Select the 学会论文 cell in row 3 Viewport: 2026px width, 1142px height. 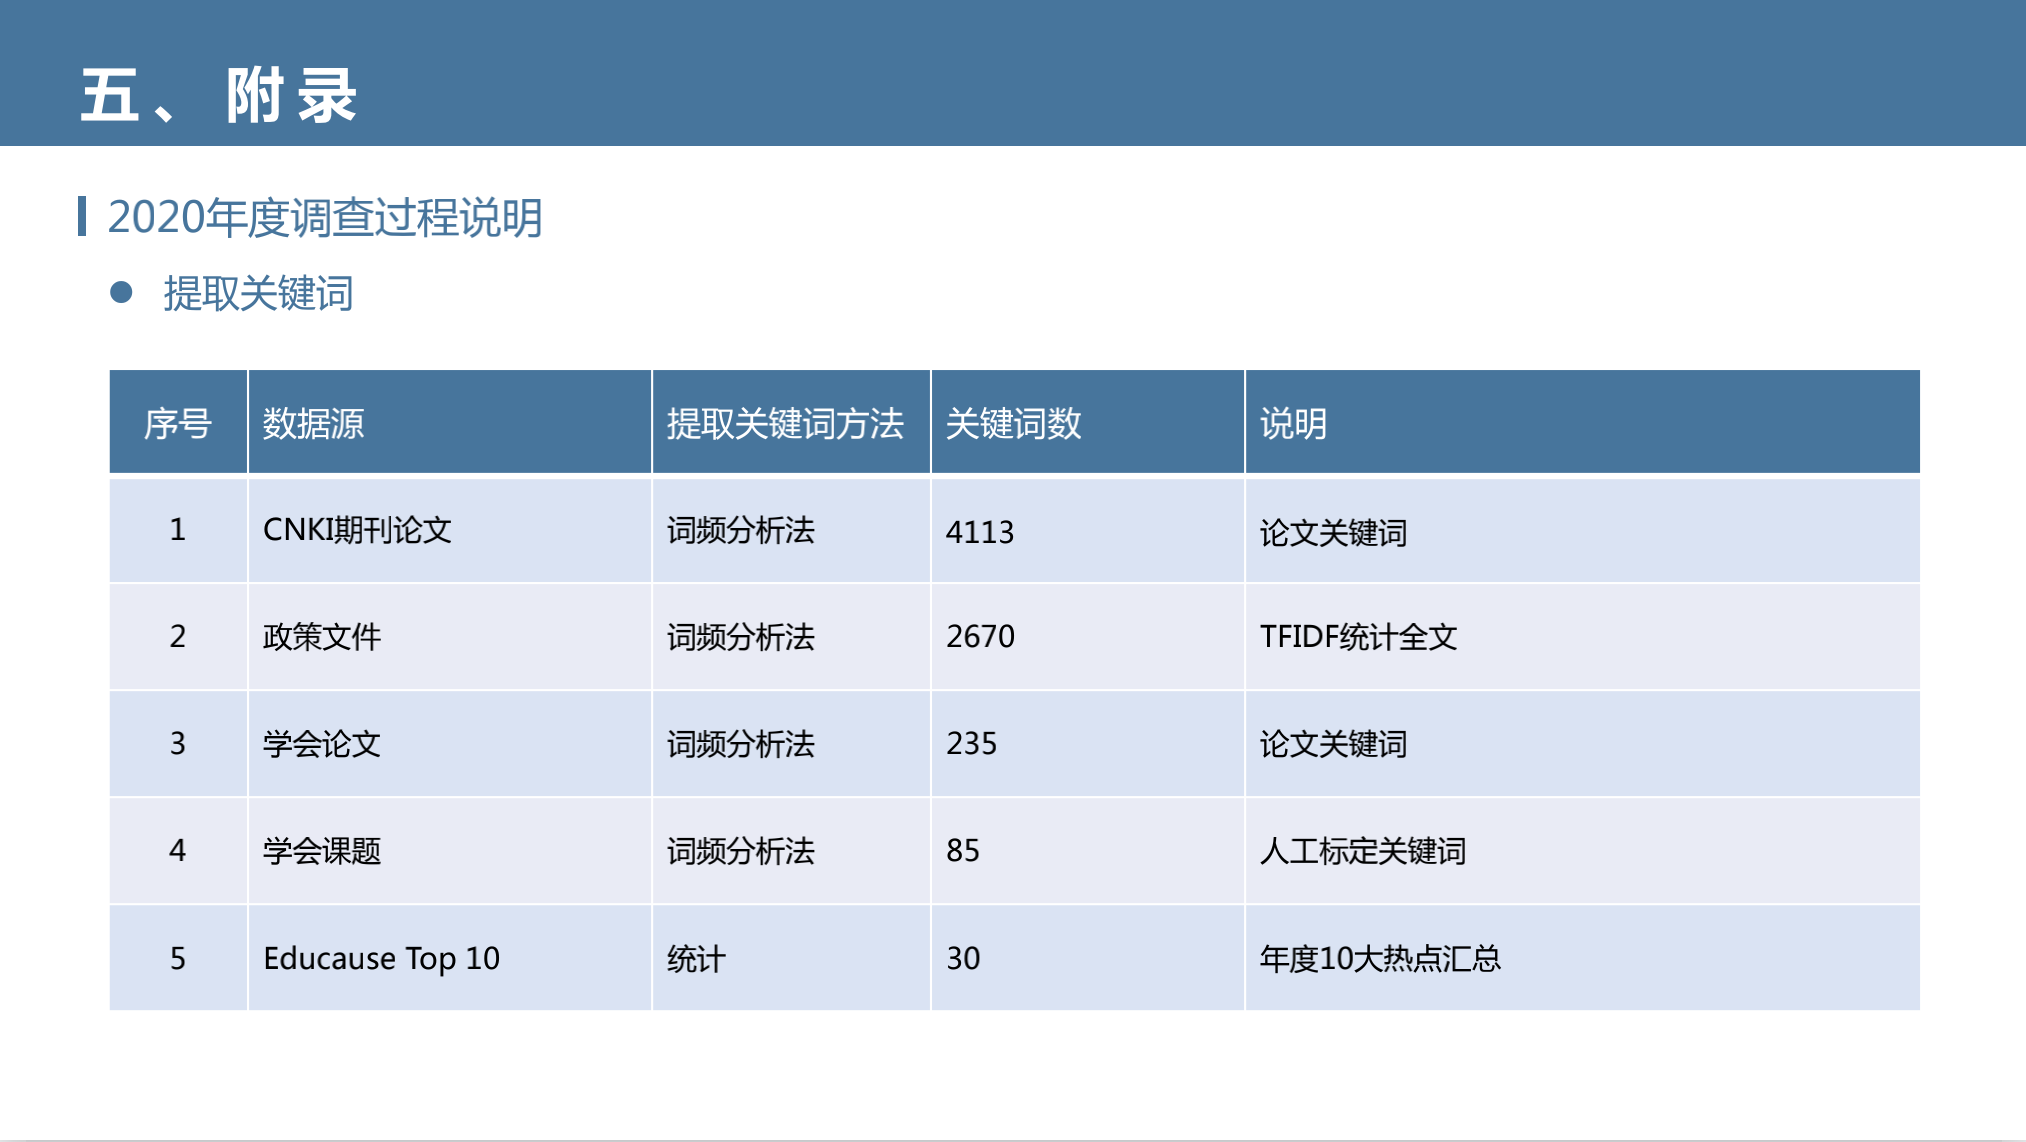321,744
